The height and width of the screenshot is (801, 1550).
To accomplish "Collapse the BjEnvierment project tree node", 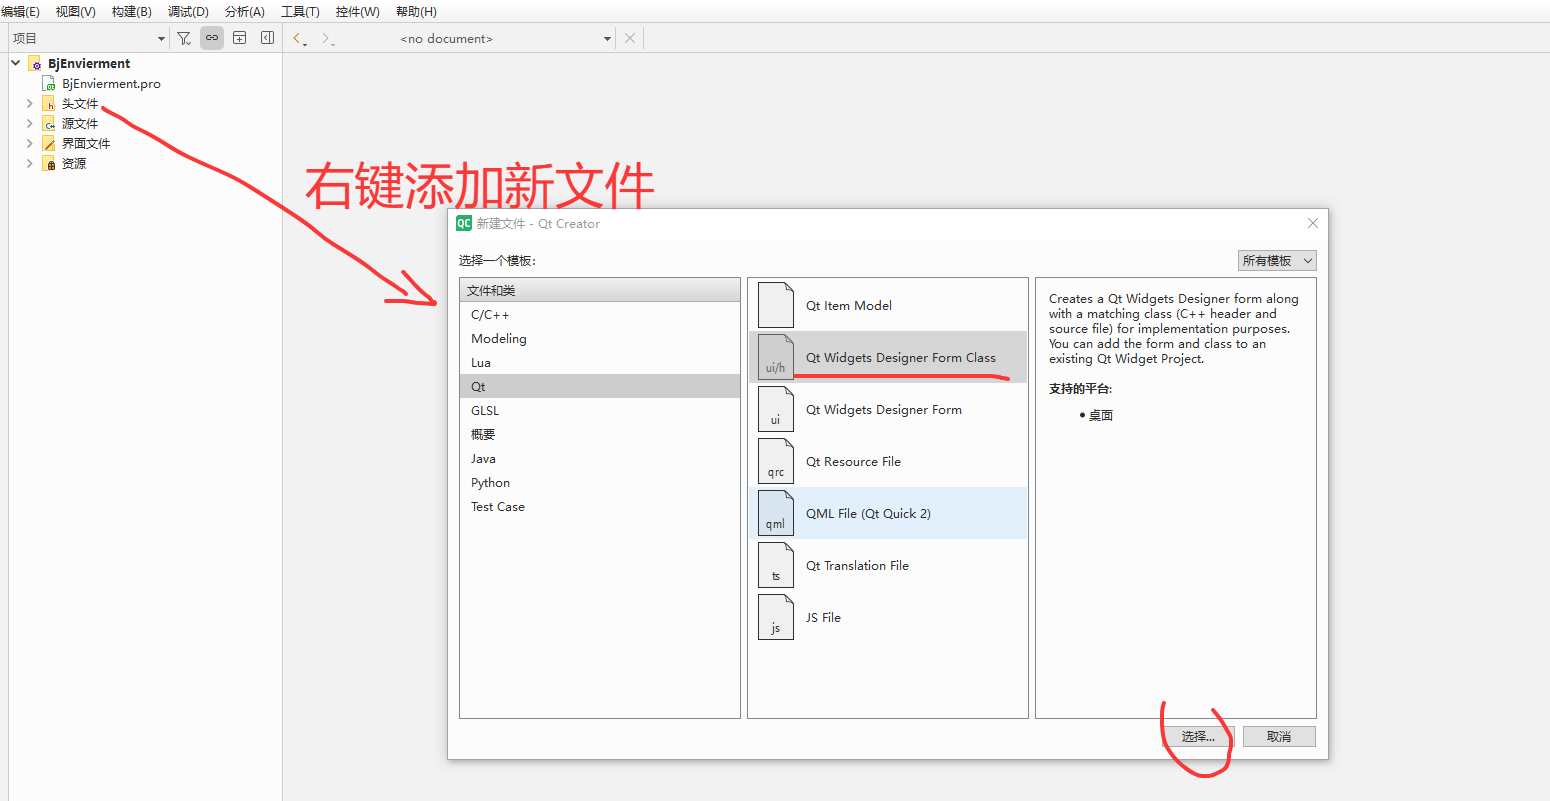I will pyautogui.click(x=15, y=63).
